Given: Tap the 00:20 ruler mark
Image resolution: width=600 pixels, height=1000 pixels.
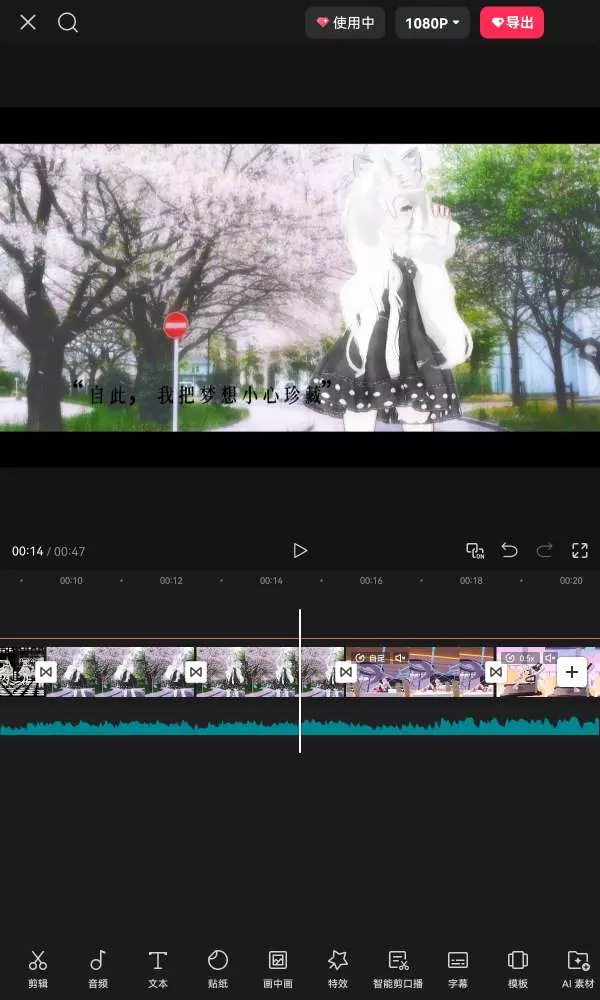Looking at the screenshot, I should tap(571, 581).
